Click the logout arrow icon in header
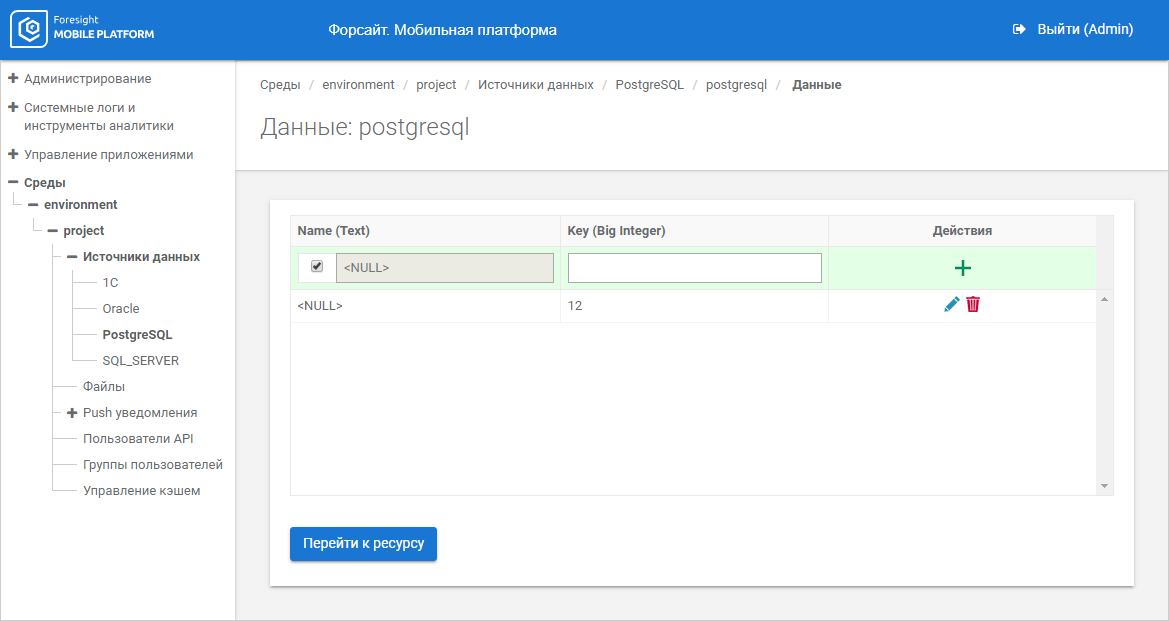Screen dimensions: 1169x621 pos(1020,30)
